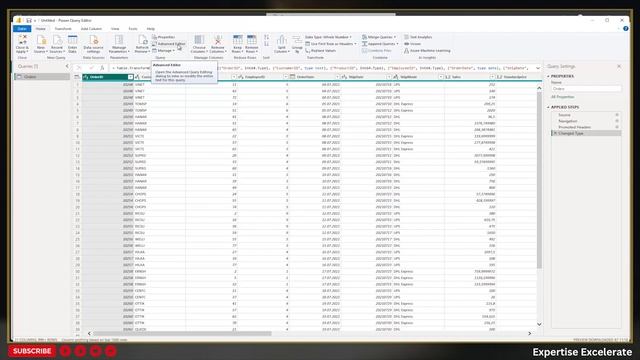640x360 pixels.
Task: Sort ascending using the ribbon icon
Action: 267,38
